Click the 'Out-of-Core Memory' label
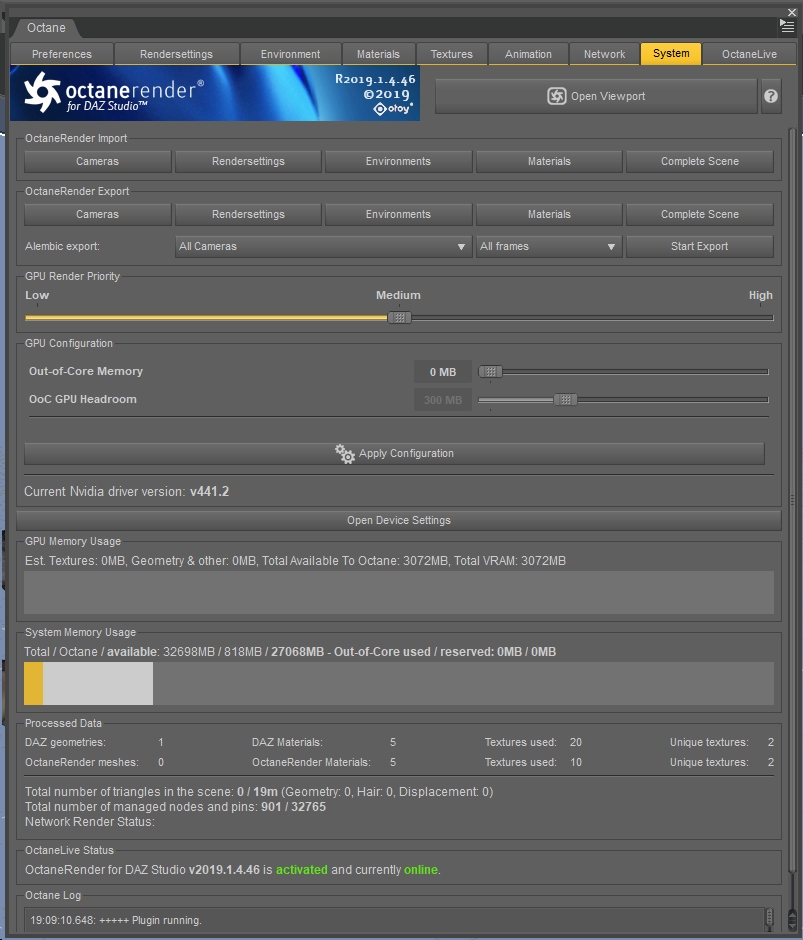The image size is (803, 940). [x=86, y=371]
